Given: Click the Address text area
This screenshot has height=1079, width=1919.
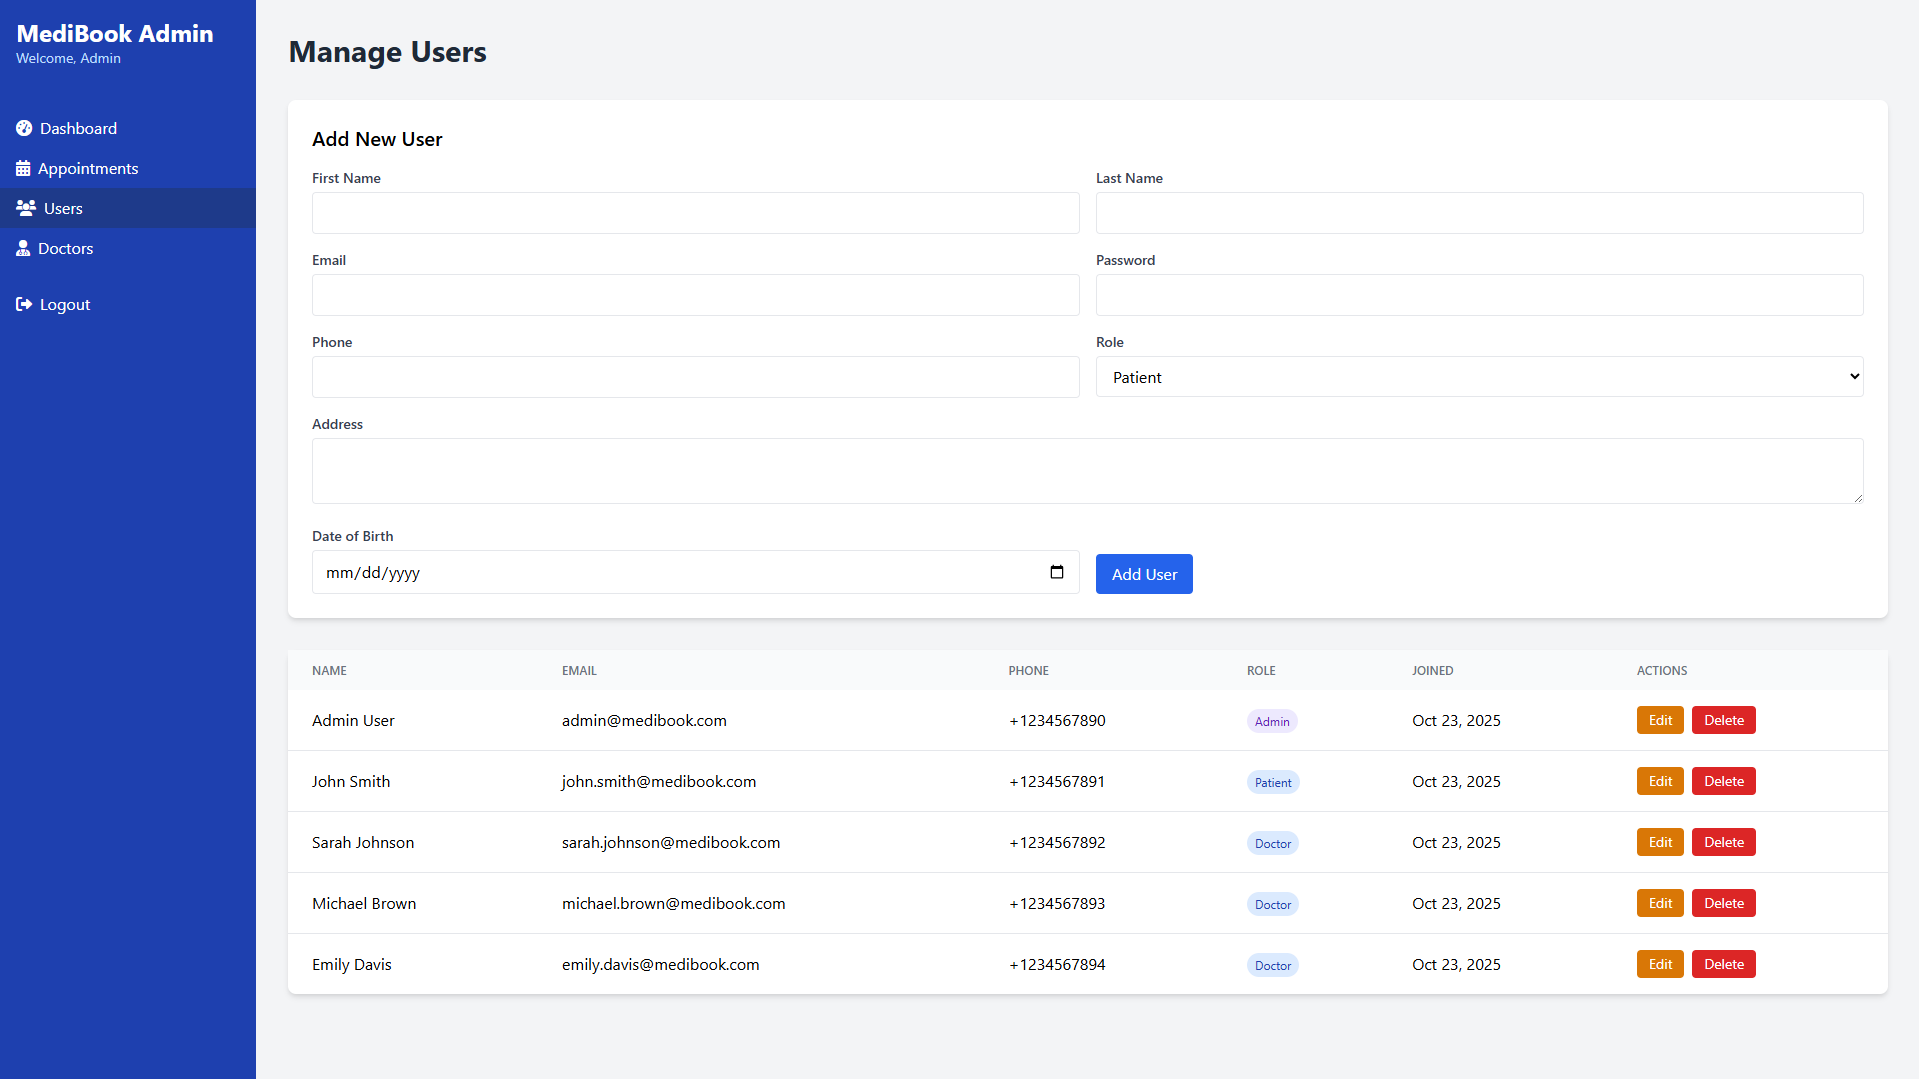Looking at the screenshot, I should (x=1087, y=470).
